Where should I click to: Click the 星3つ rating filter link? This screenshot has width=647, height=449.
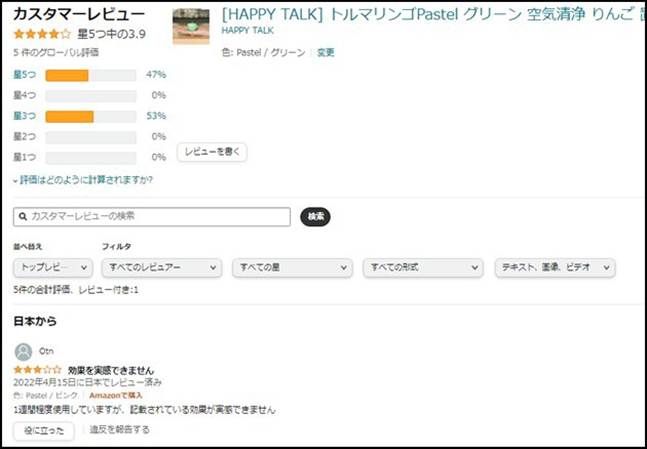[x=24, y=116]
